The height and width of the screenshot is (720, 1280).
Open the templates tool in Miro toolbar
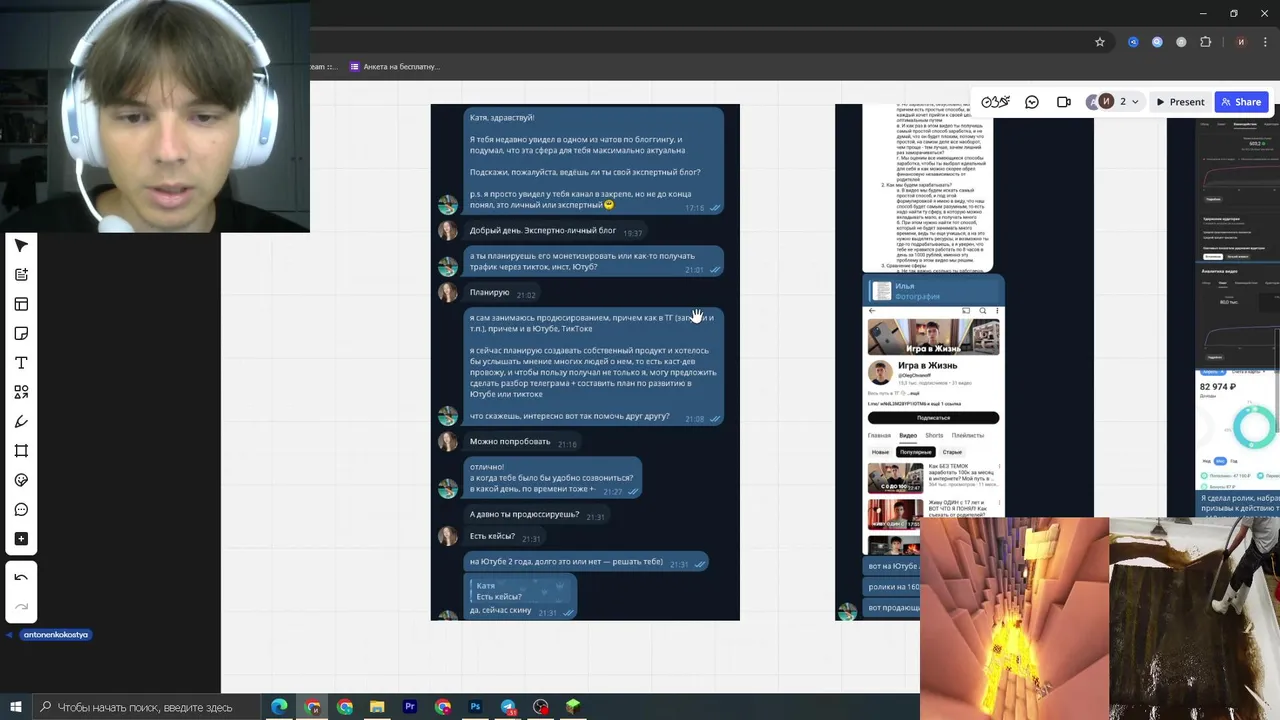tap(21, 304)
